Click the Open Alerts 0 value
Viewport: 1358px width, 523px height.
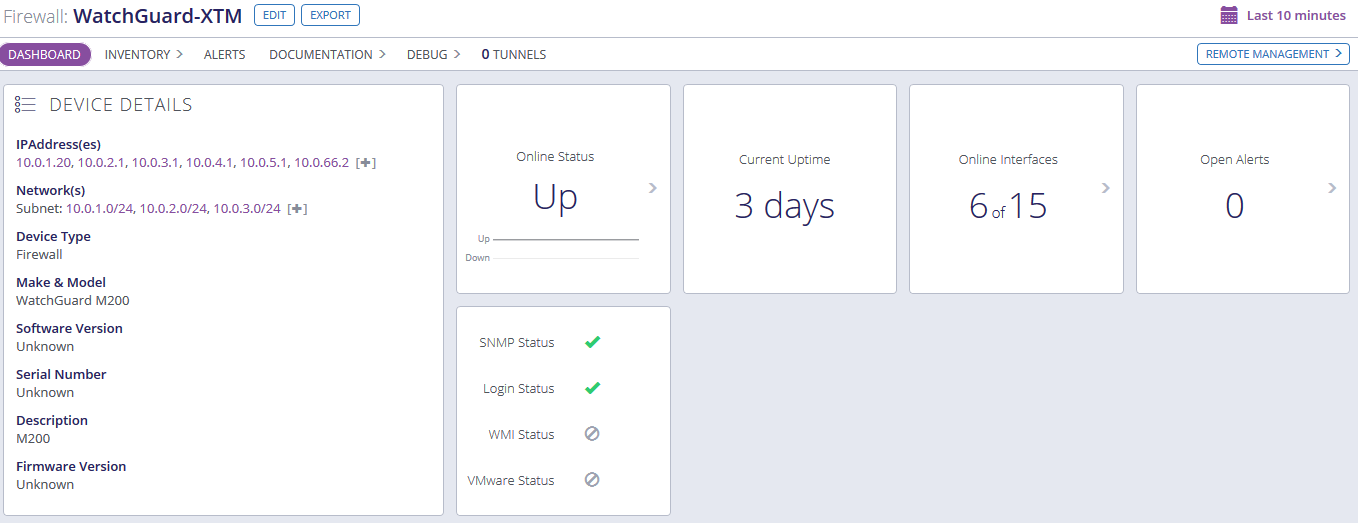point(1235,205)
